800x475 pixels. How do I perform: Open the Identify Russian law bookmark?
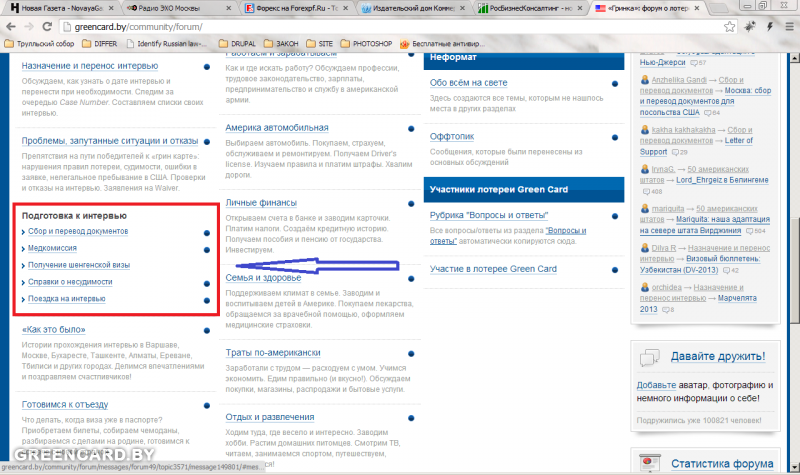coord(167,44)
